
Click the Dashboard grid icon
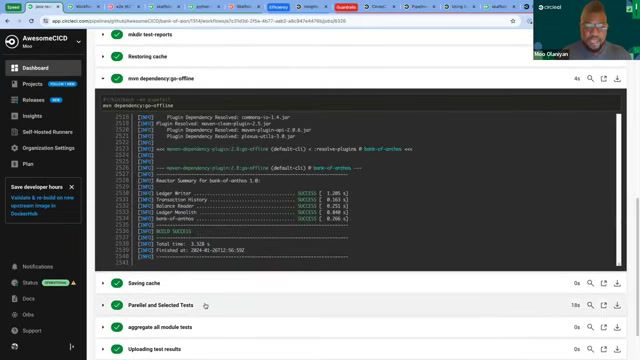coord(15,68)
